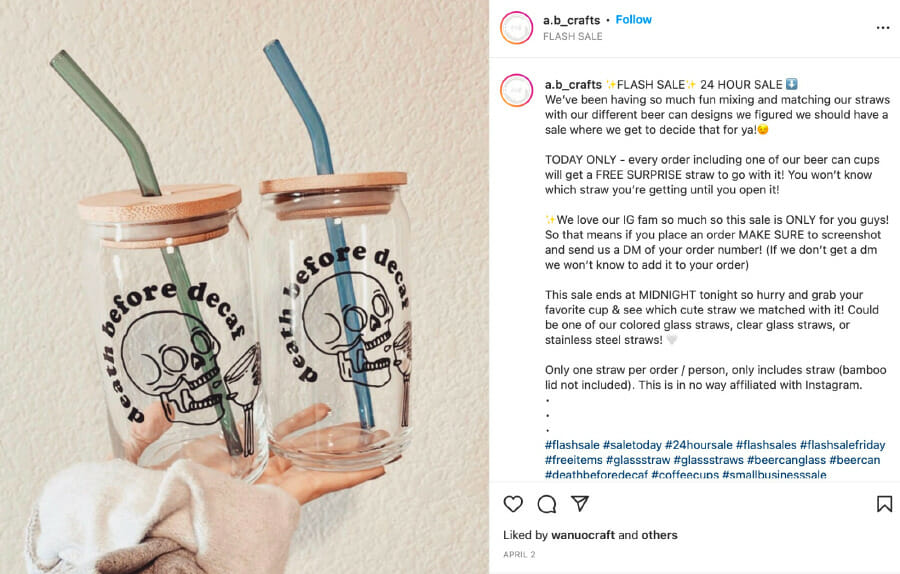Click the profile avatar beside the caption

click(x=516, y=90)
